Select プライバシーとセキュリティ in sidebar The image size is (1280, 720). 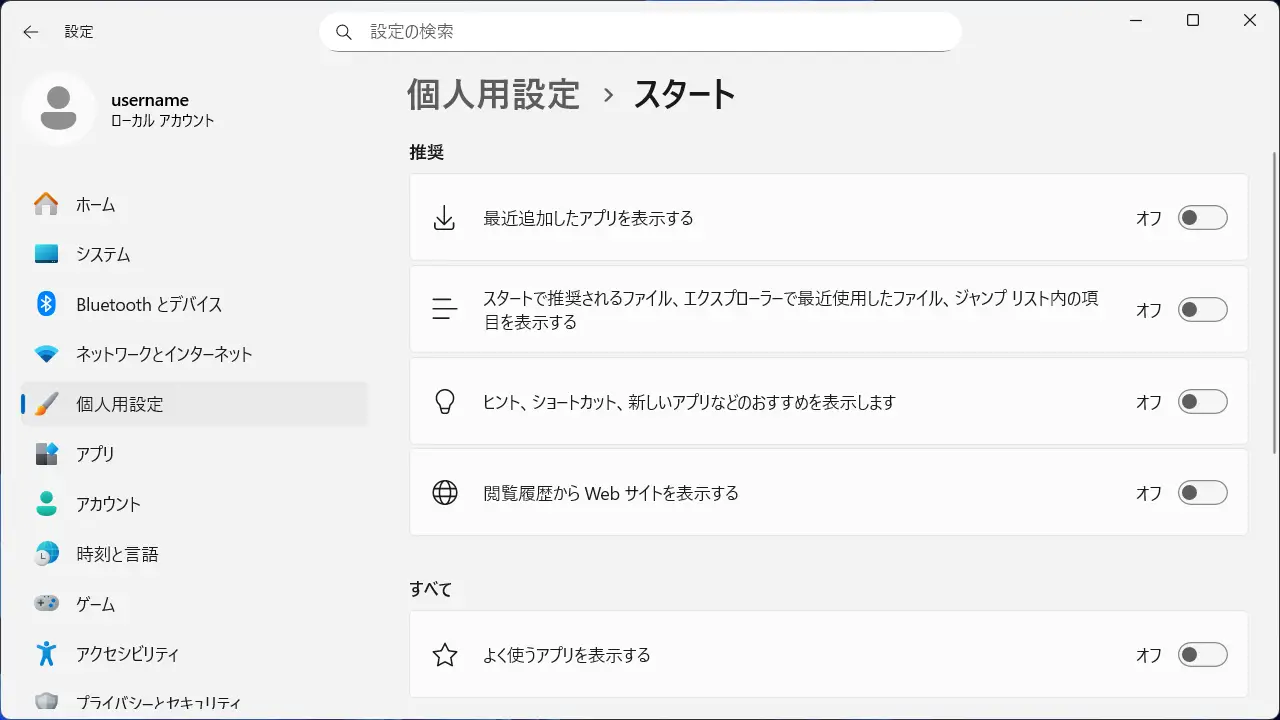click(158, 703)
